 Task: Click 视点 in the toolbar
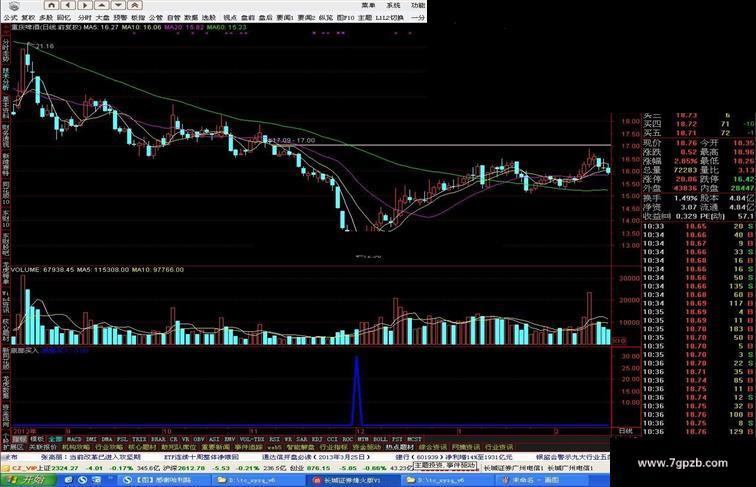(230, 18)
